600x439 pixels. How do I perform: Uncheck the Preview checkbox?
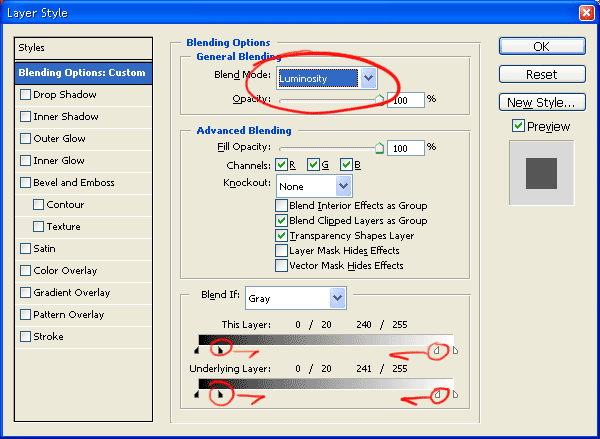click(x=518, y=127)
